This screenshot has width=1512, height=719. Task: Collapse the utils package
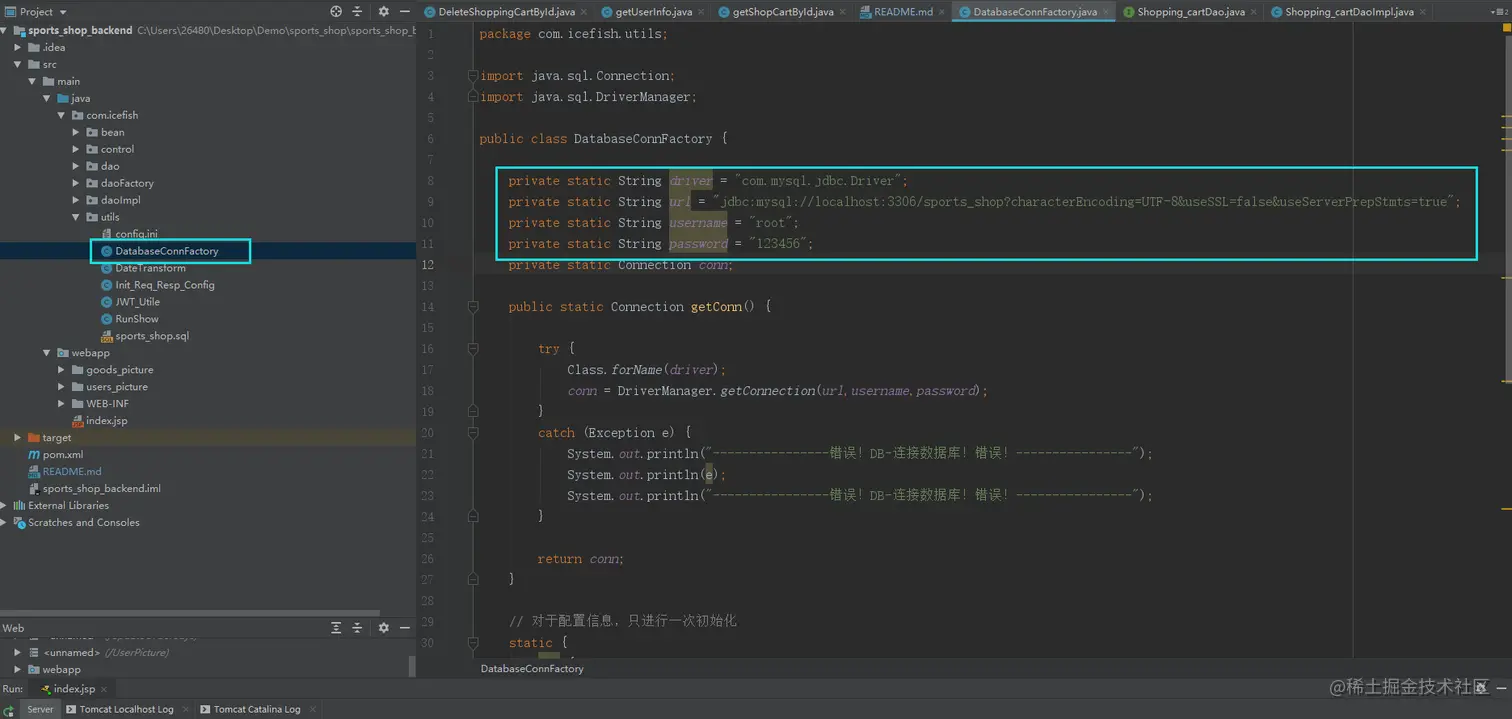coord(76,217)
